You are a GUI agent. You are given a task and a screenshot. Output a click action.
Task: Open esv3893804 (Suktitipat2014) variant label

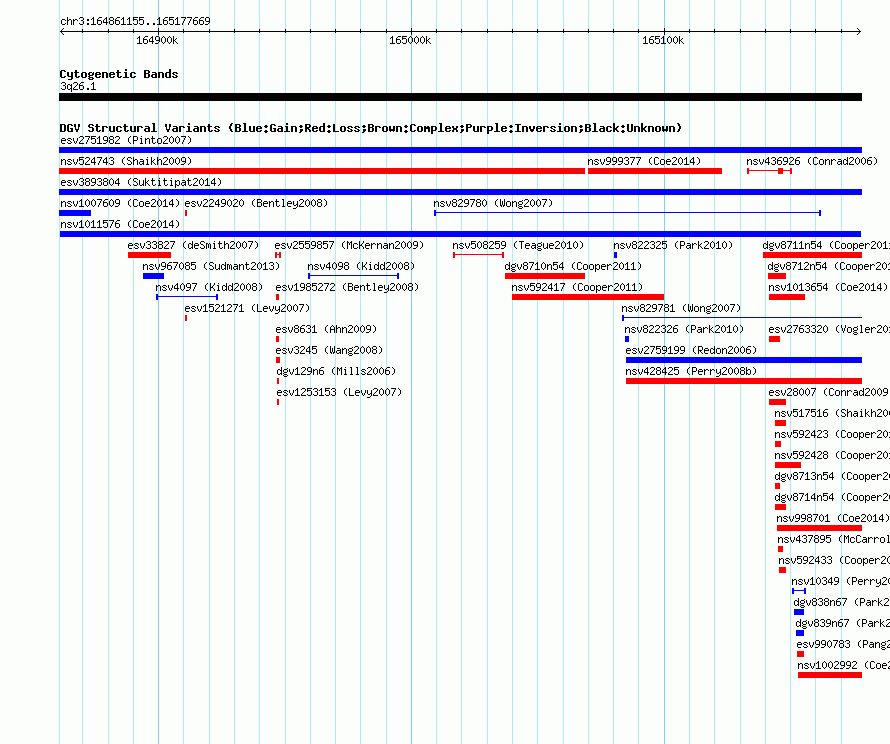tap(141, 182)
